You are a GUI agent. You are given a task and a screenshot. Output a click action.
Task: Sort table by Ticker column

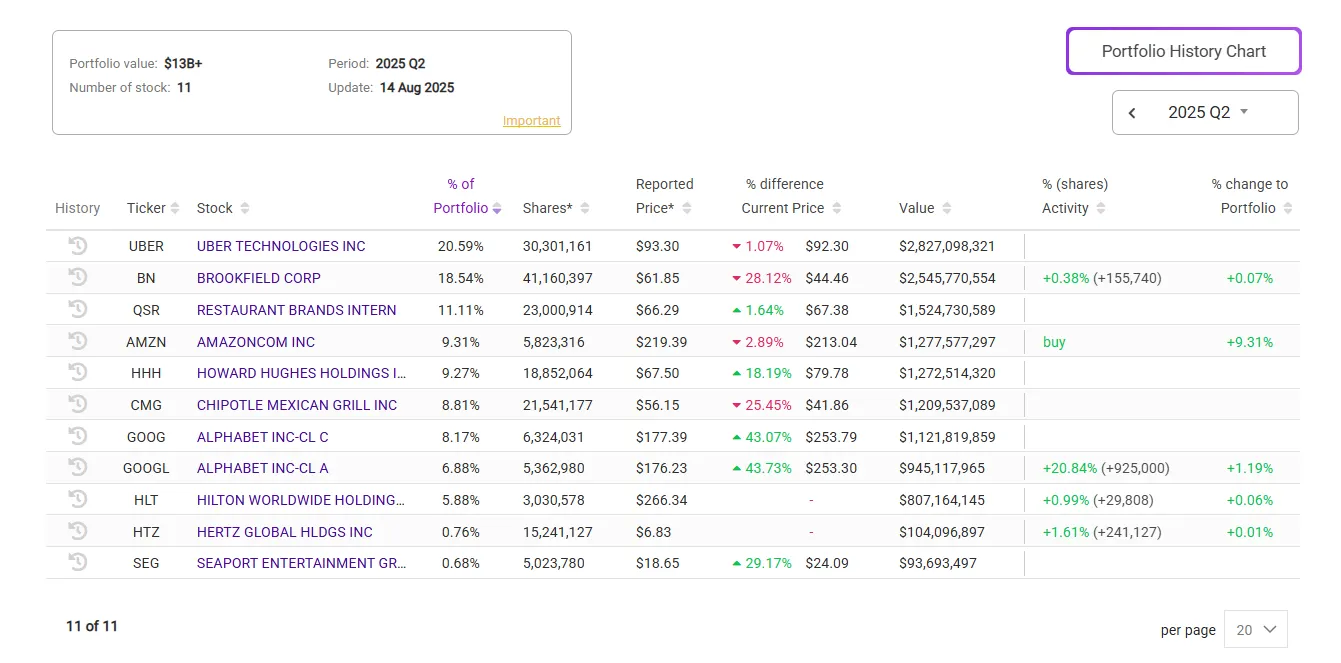[153, 208]
